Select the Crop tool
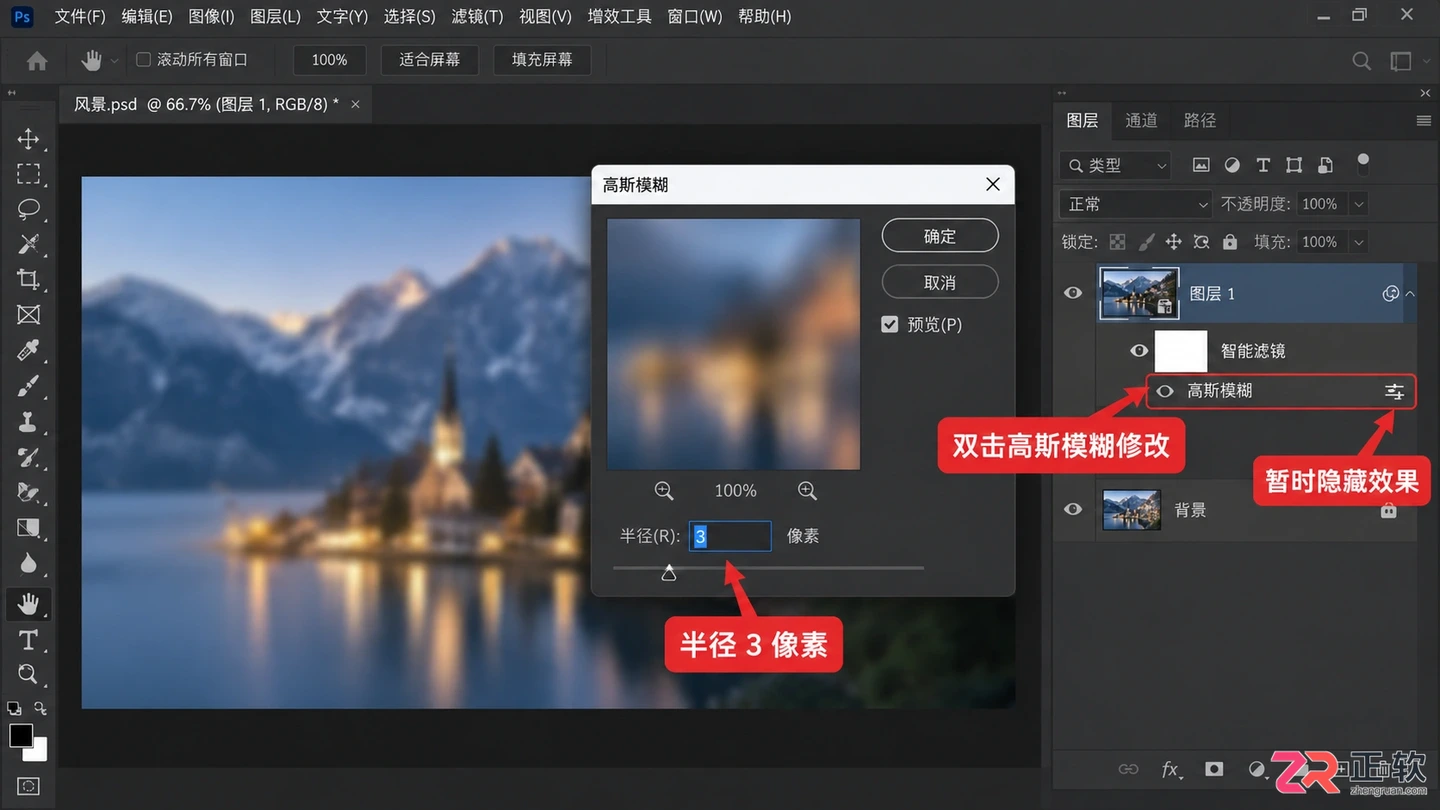The height and width of the screenshot is (810, 1440). pos(28,280)
